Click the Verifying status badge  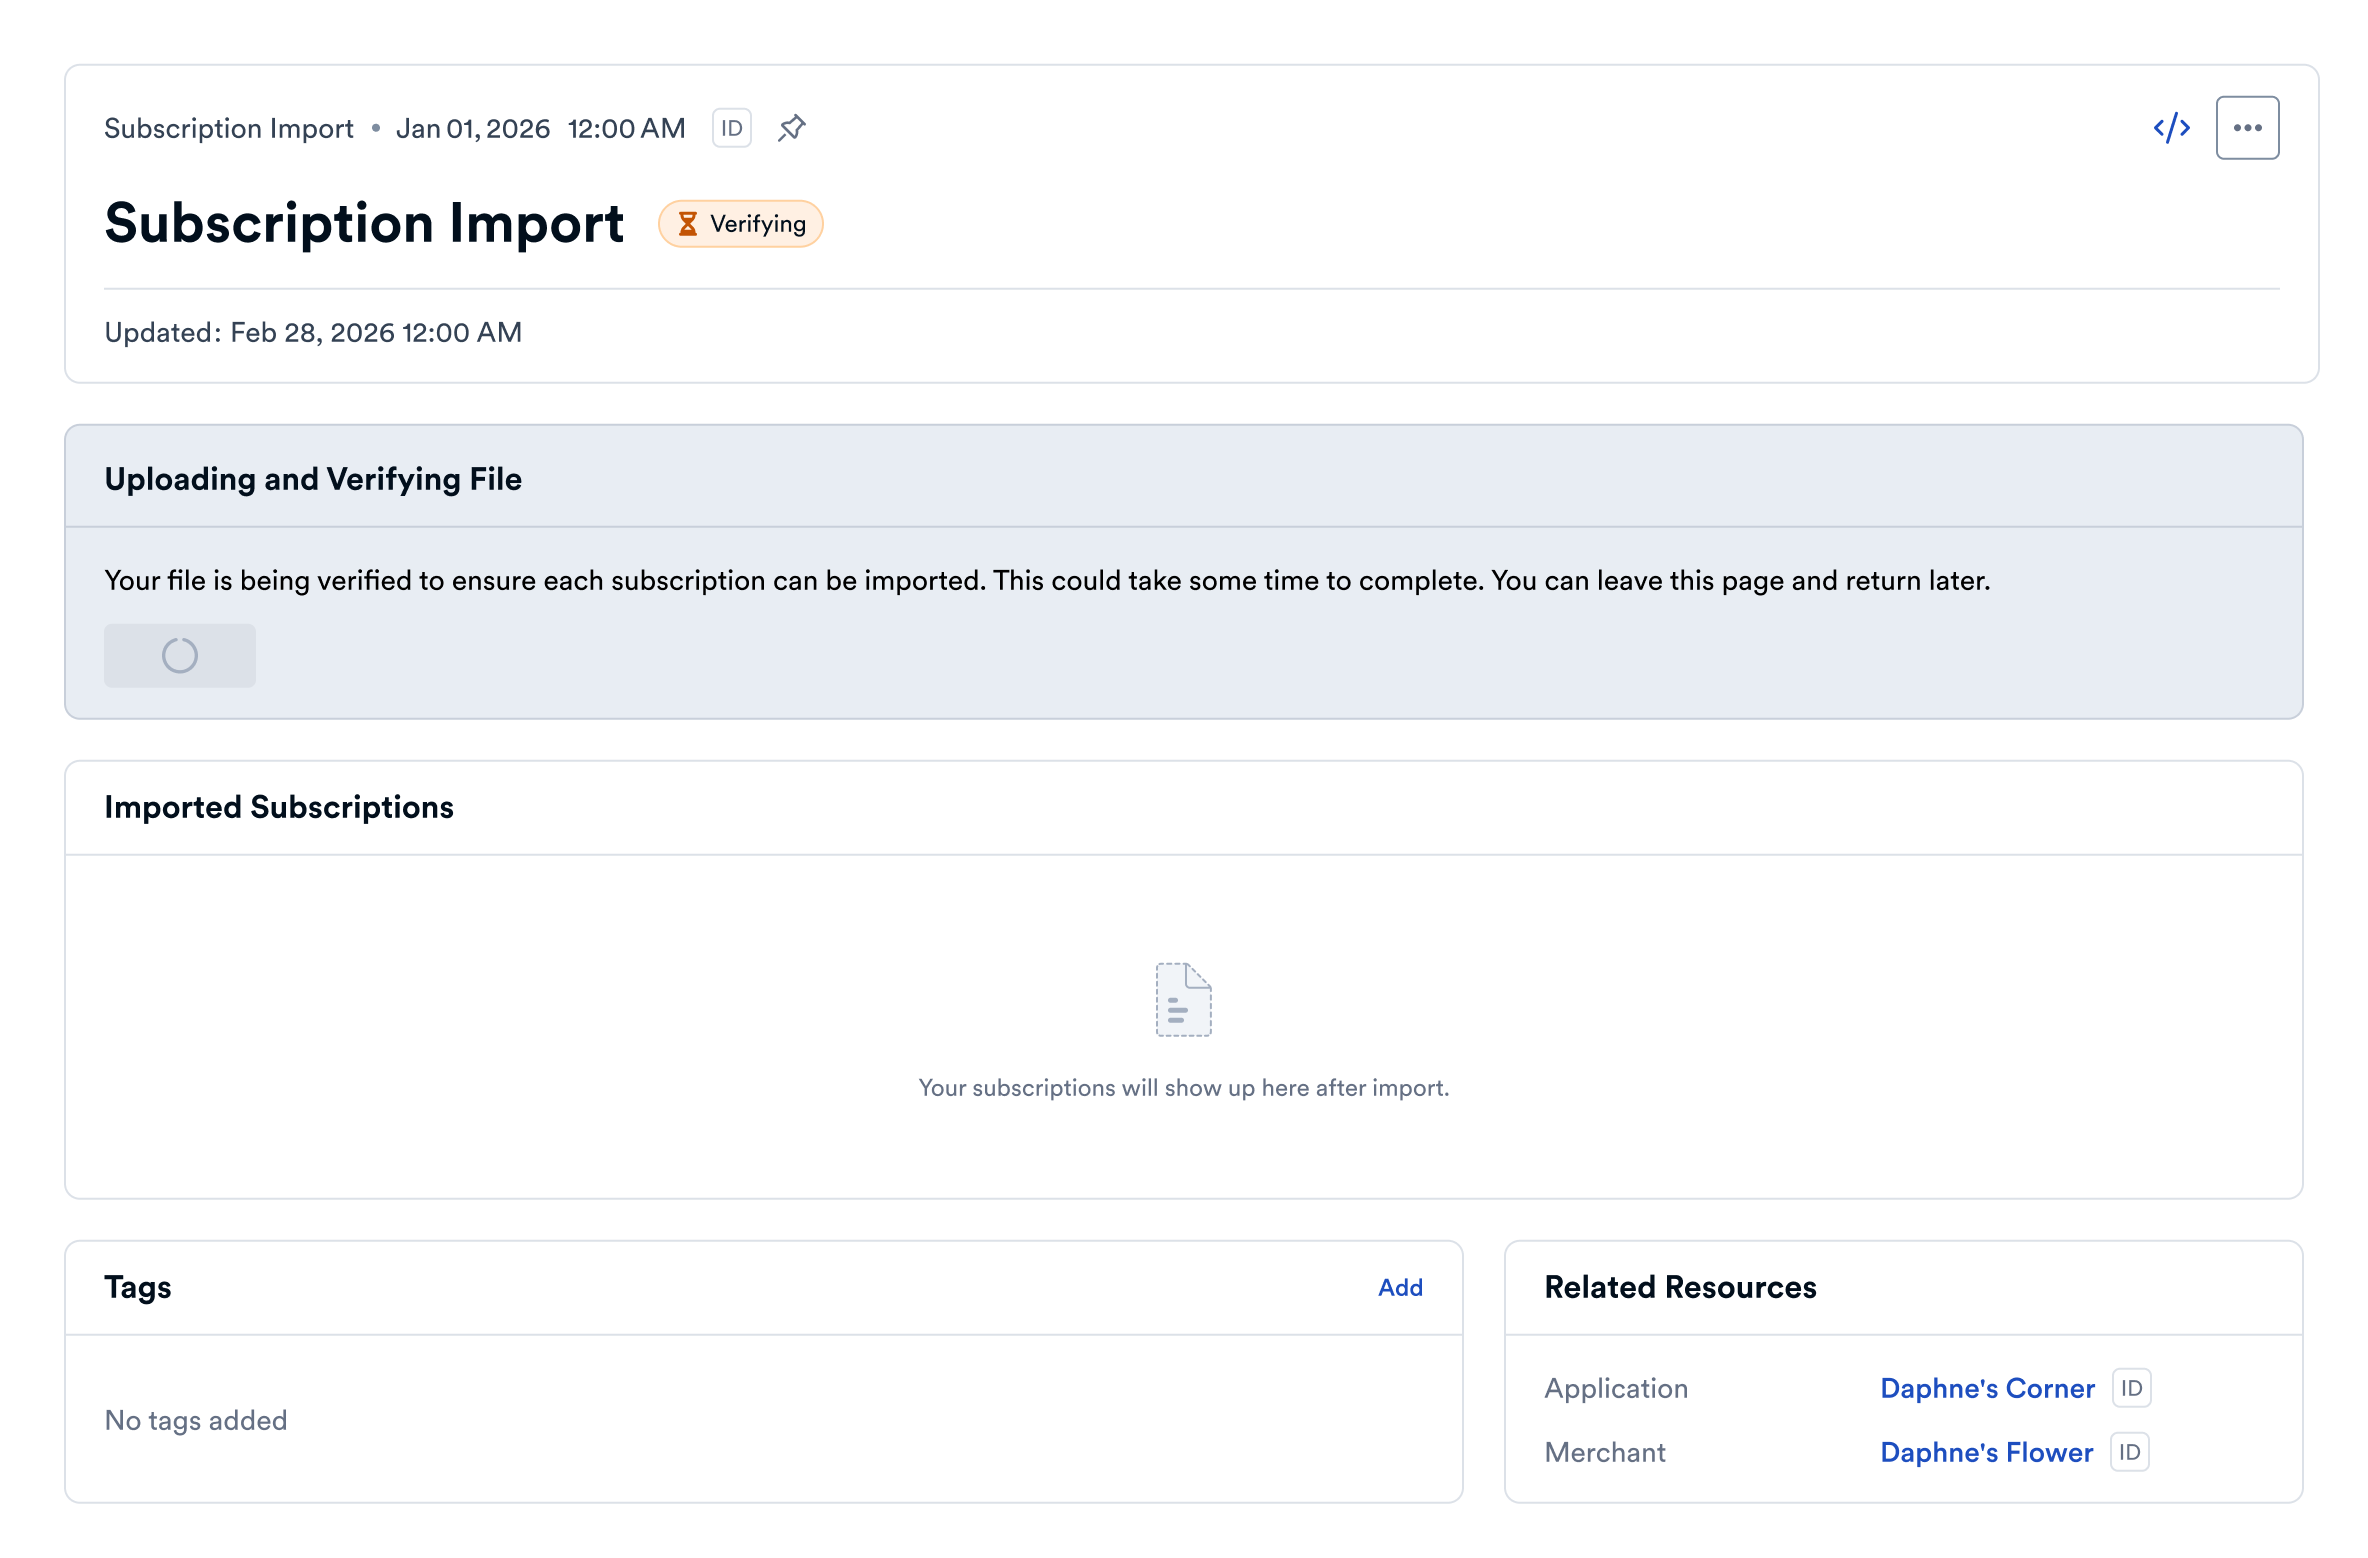click(740, 223)
